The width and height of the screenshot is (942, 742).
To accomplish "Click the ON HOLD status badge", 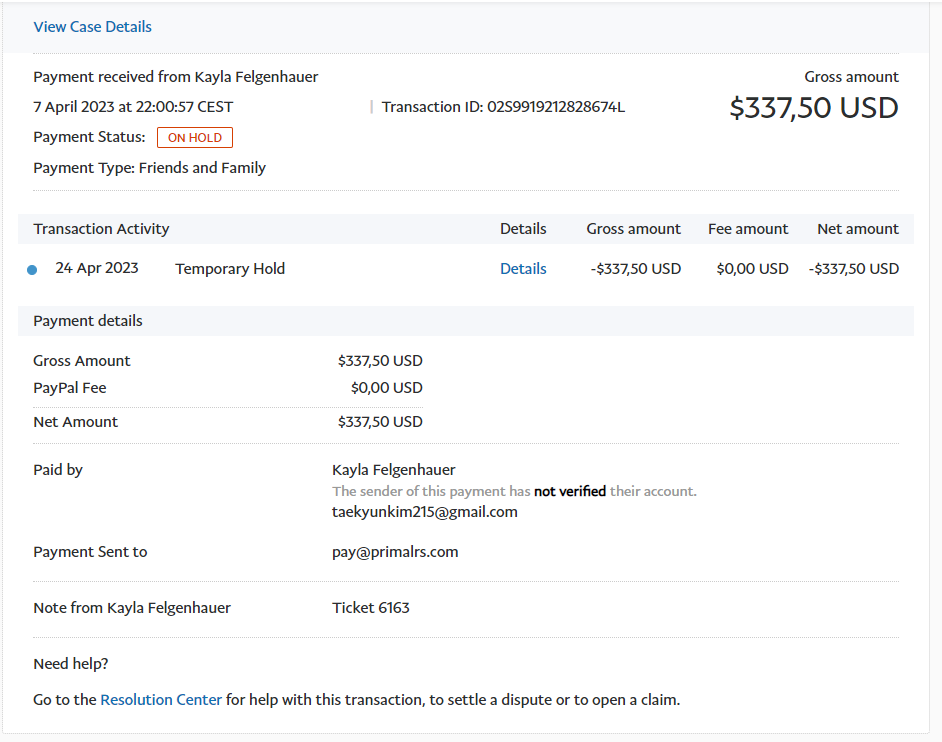I will click(195, 138).
